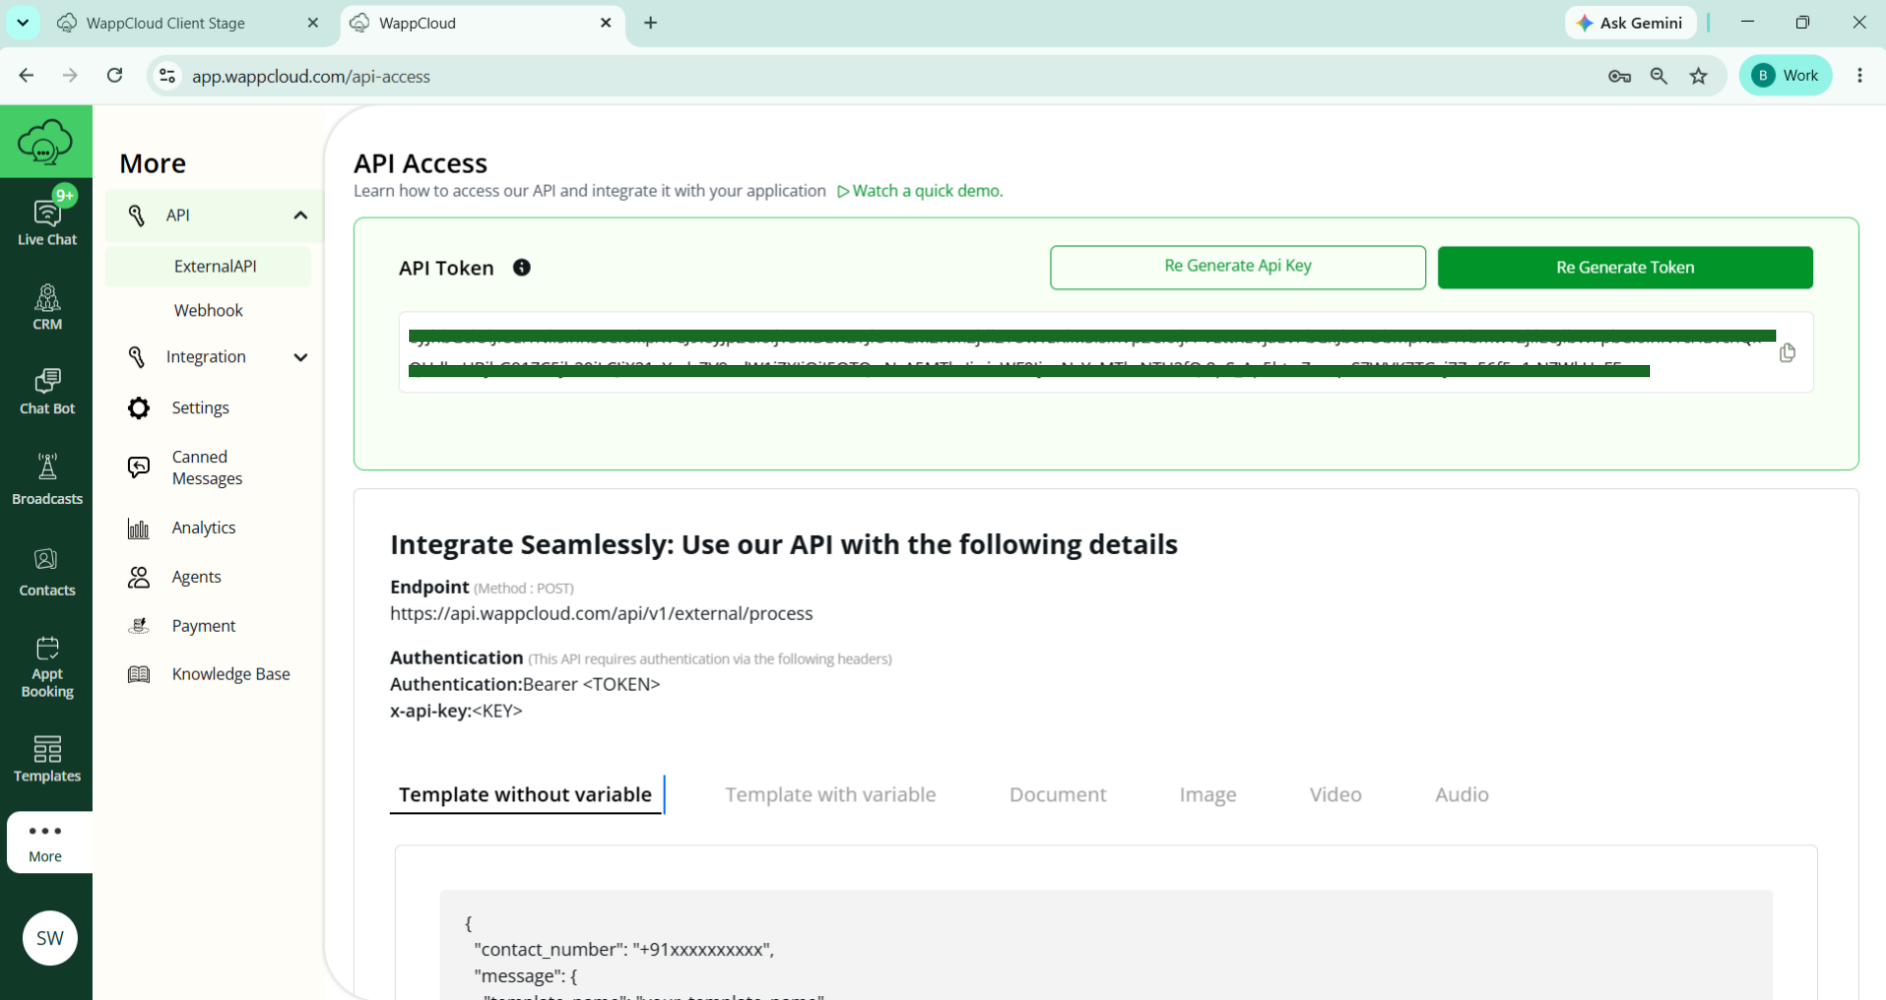The image size is (1886, 1000).
Task: Click the Ask Gemini button
Action: [1630, 22]
